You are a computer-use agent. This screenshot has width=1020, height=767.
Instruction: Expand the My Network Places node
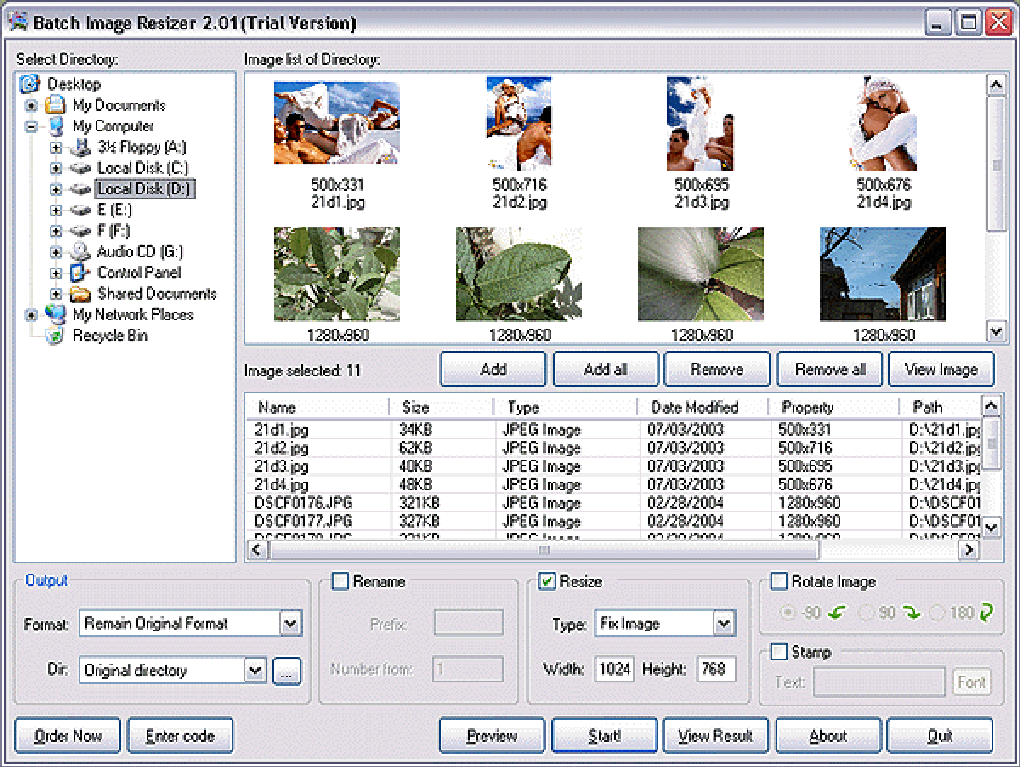[x=31, y=315]
